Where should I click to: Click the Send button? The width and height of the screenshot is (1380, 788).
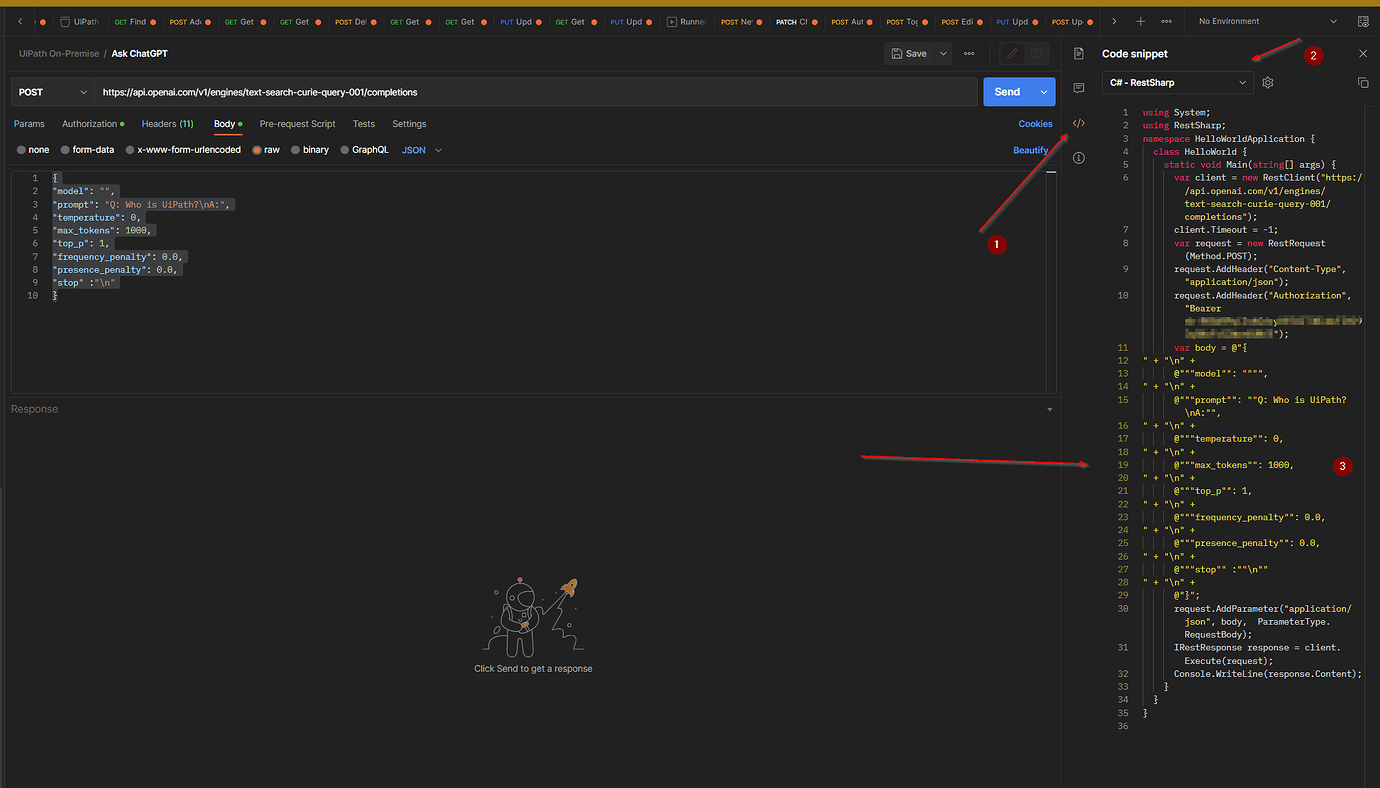[x=1007, y=91]
